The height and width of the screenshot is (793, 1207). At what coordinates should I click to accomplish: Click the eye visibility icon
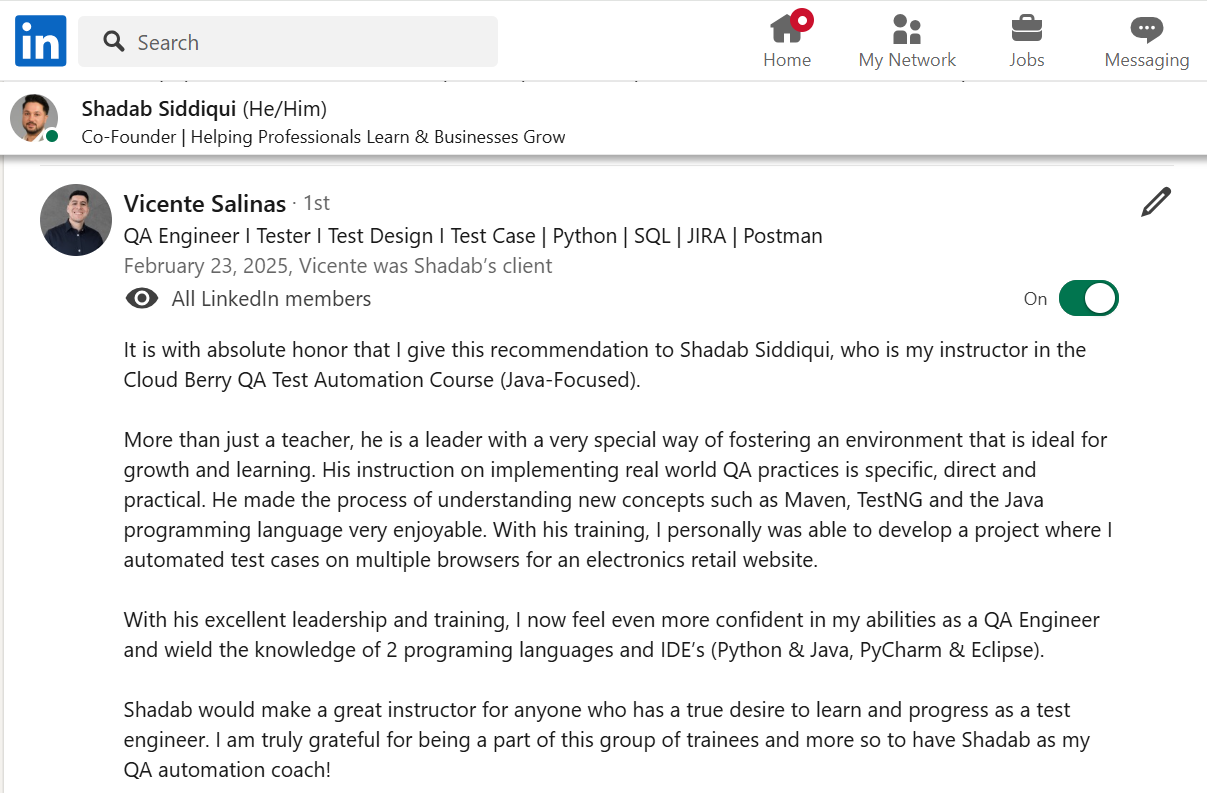pos(142,299)
